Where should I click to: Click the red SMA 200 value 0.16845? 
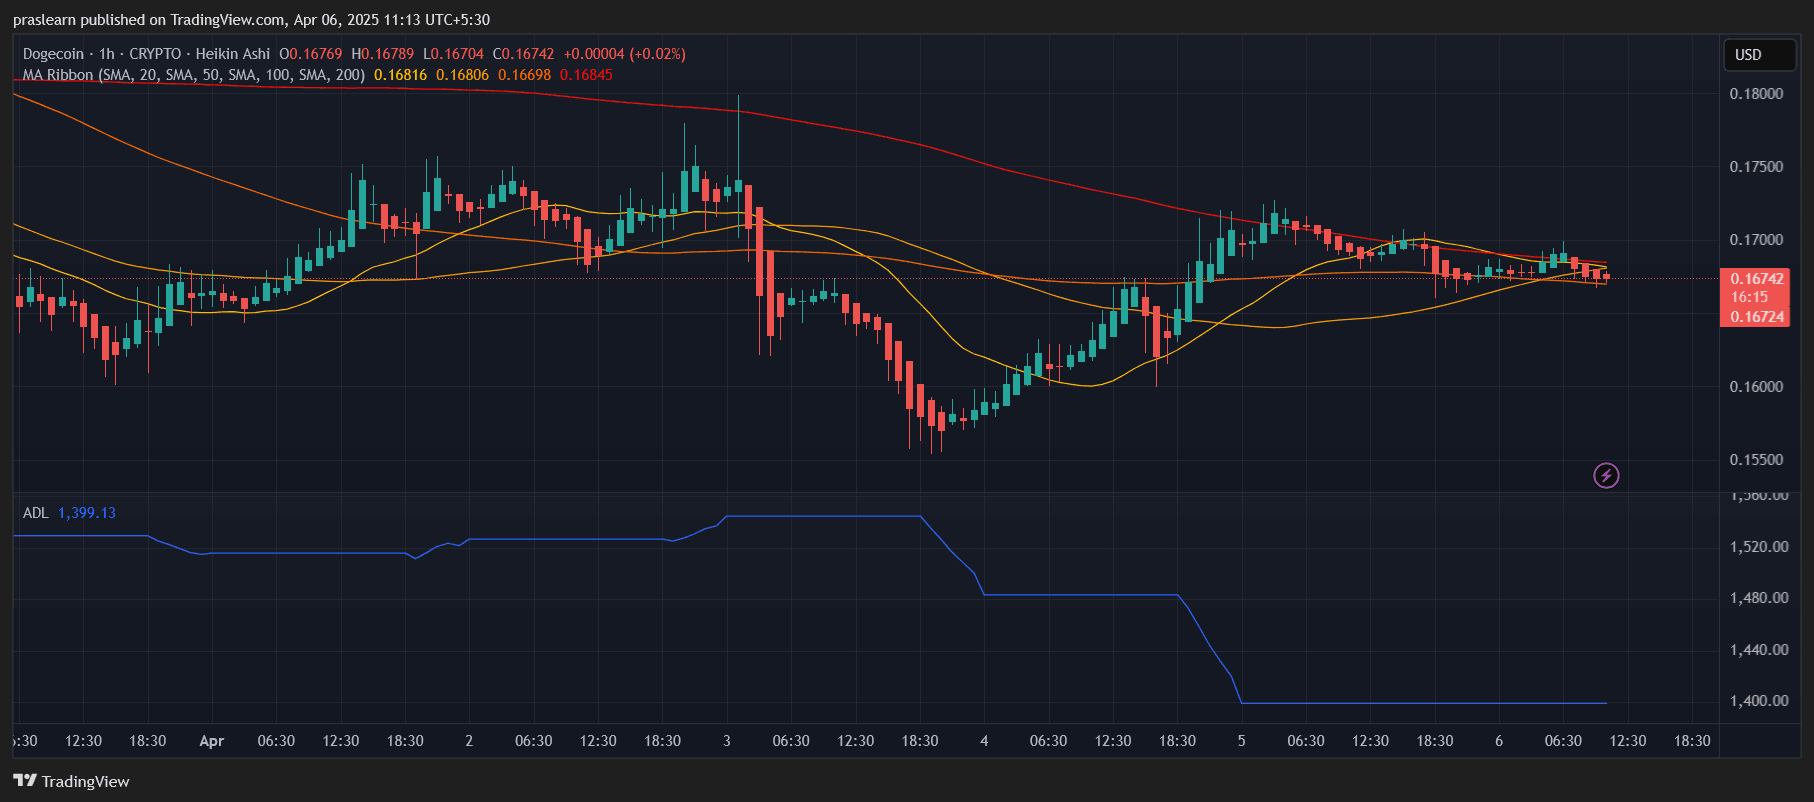tap(586, 75)
